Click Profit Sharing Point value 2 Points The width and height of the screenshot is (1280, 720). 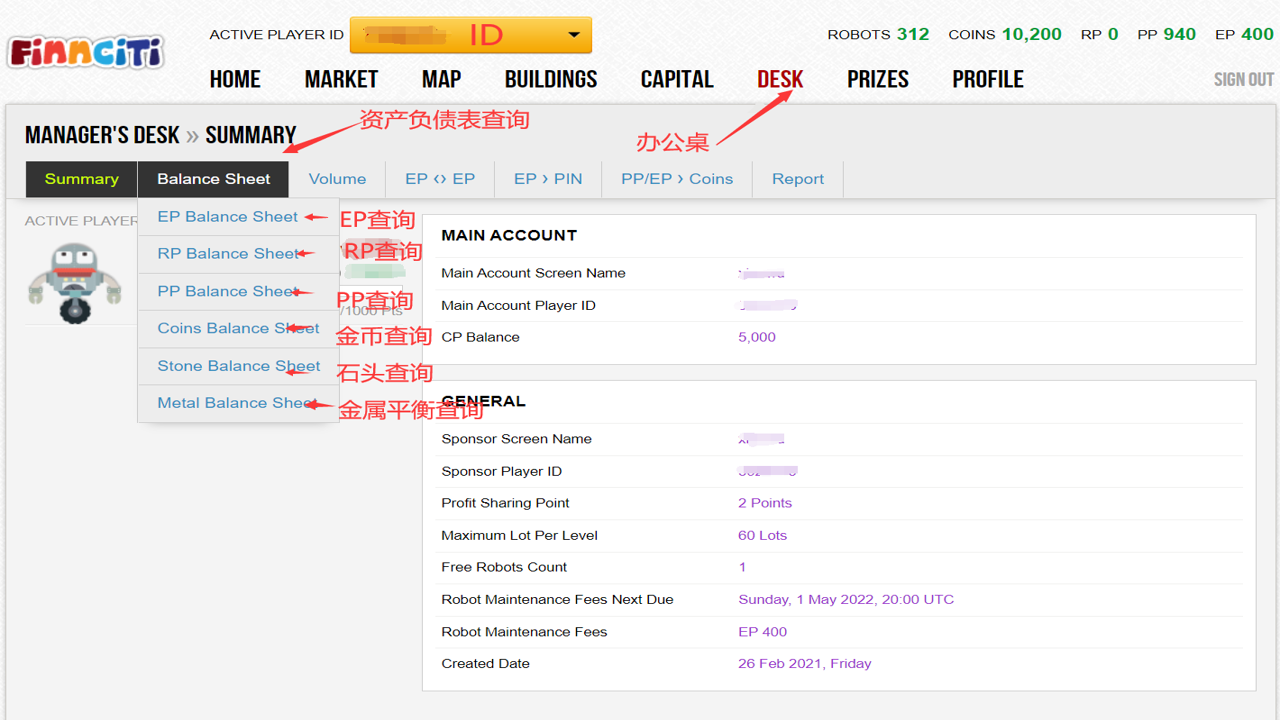pos(765,503)
